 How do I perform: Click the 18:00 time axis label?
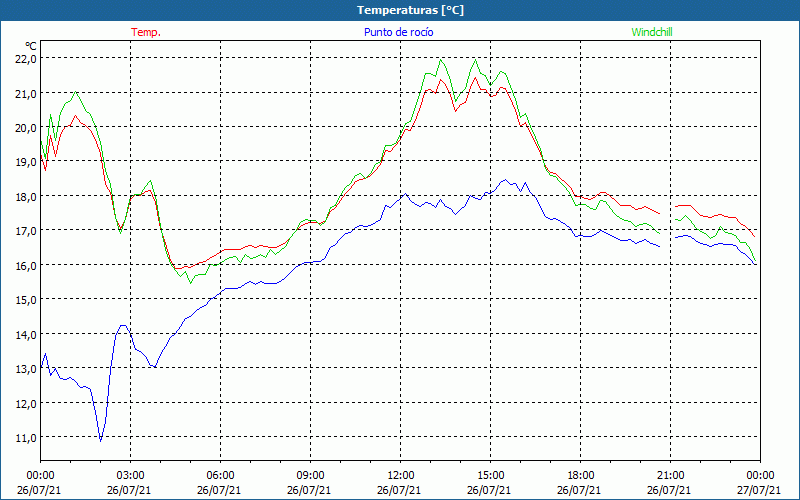(580, 476)
